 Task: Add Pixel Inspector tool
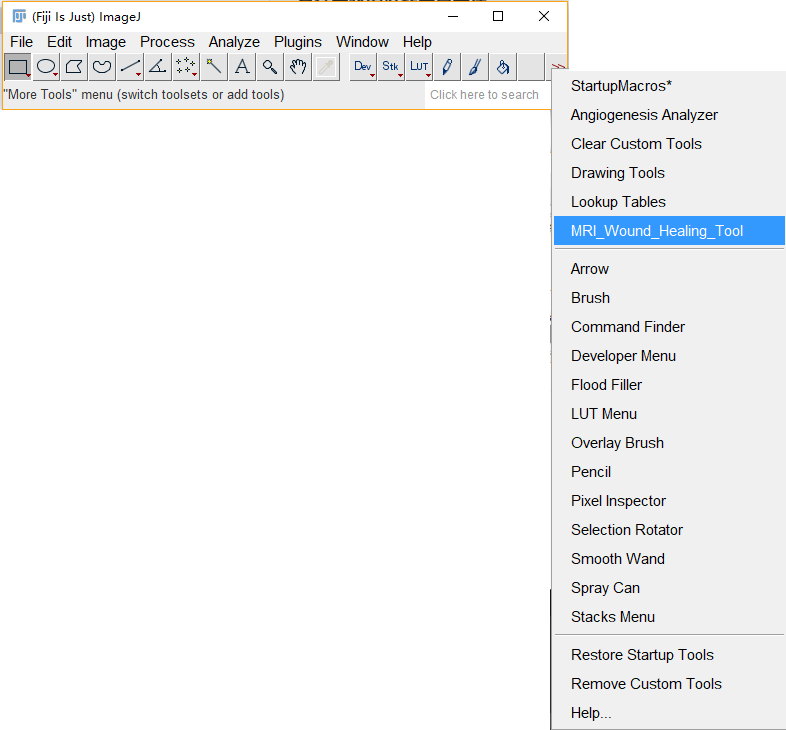669,501
